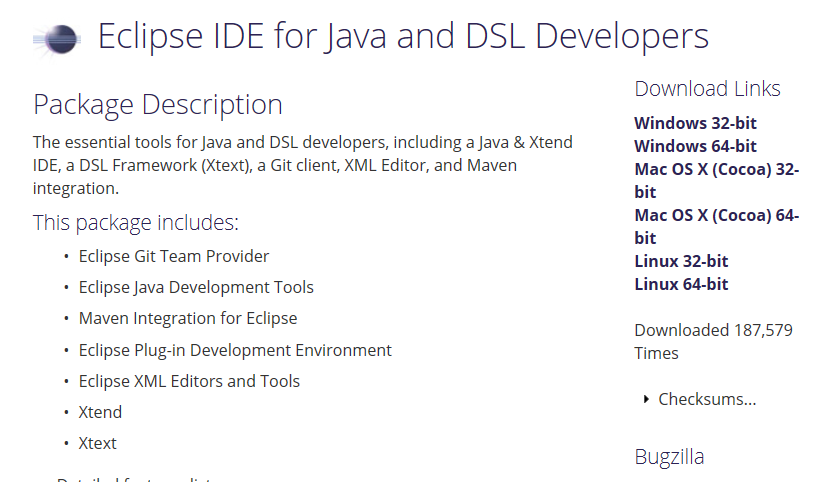Click Eclipse Plug-in Development Environment entry
The height and width of the screenshot is (482, 833).
235,350
